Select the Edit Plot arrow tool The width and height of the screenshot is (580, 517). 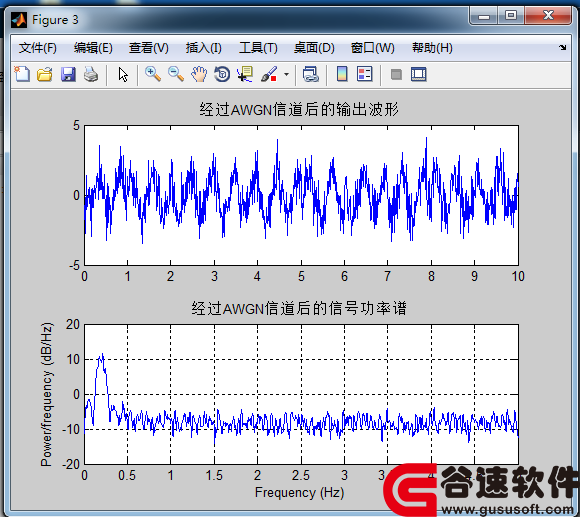tap(123, 75)
